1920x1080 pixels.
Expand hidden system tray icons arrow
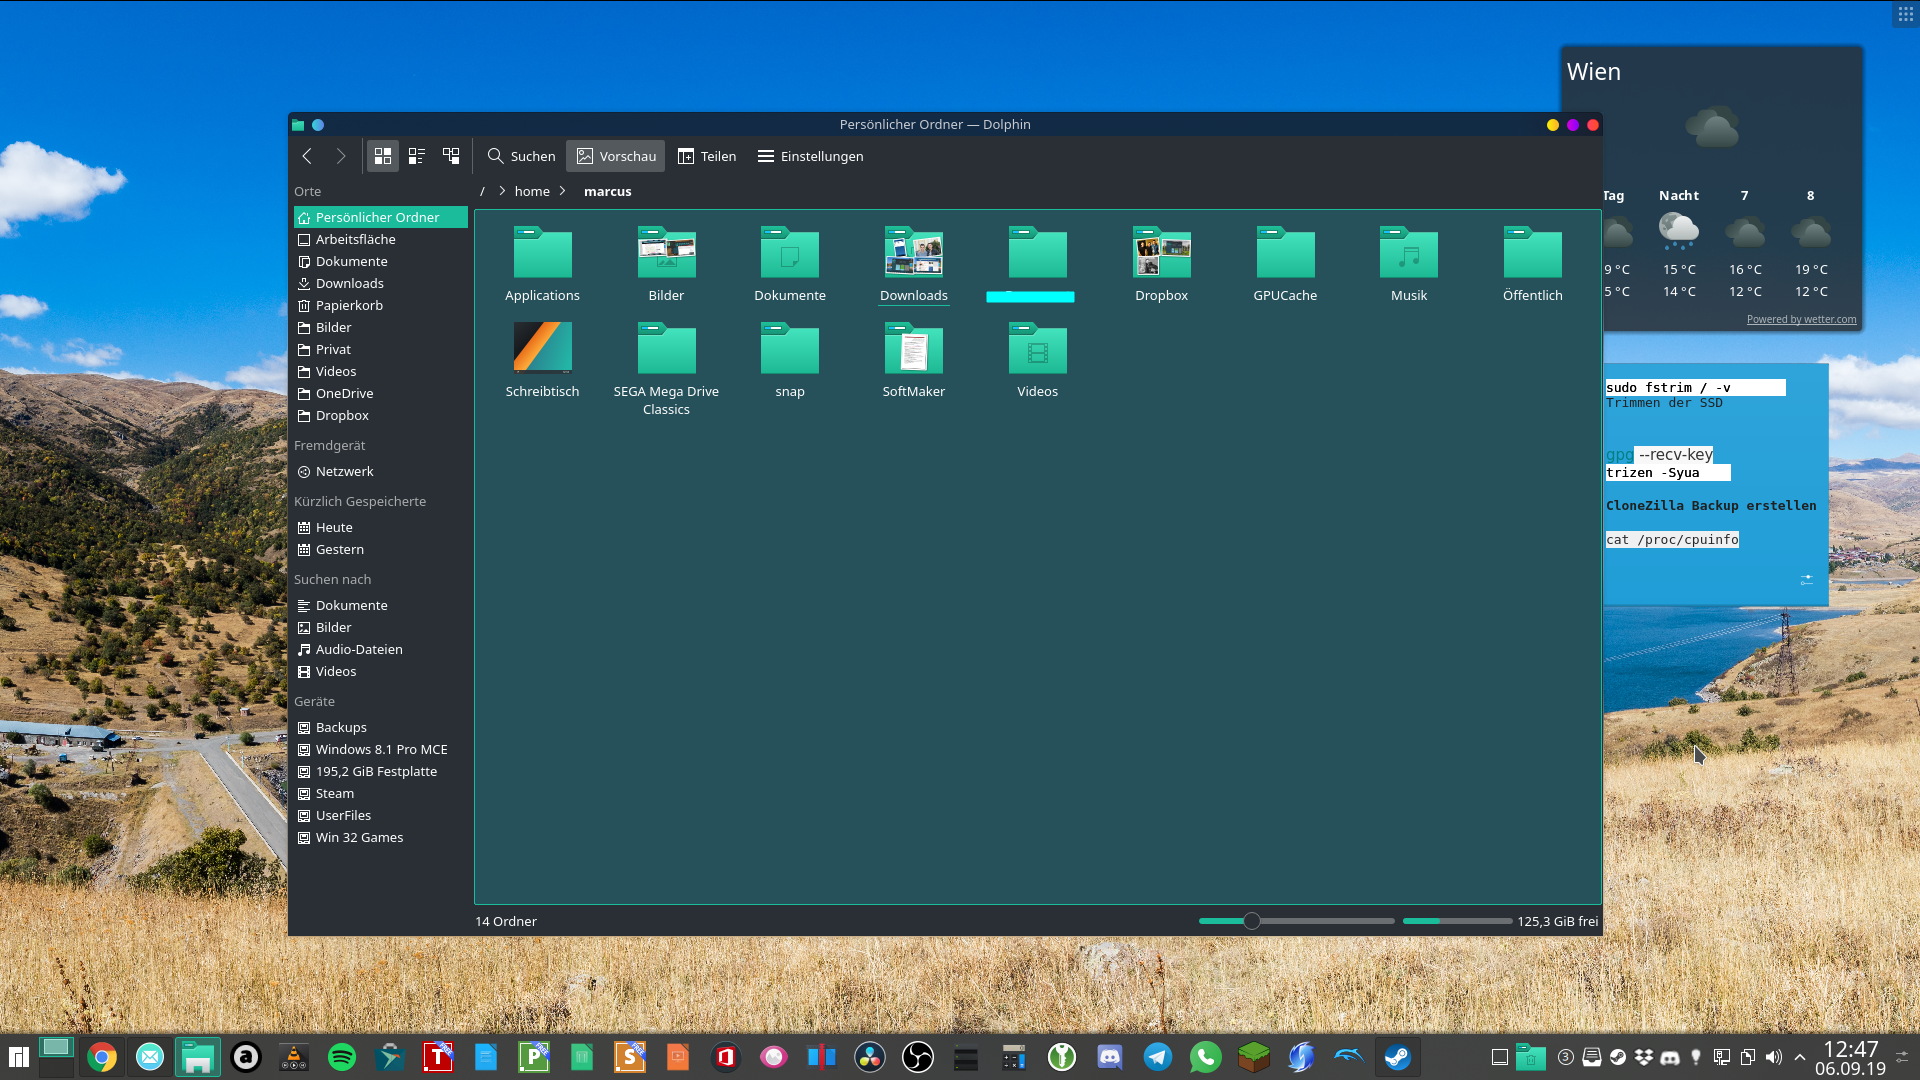(1800, 1057)
